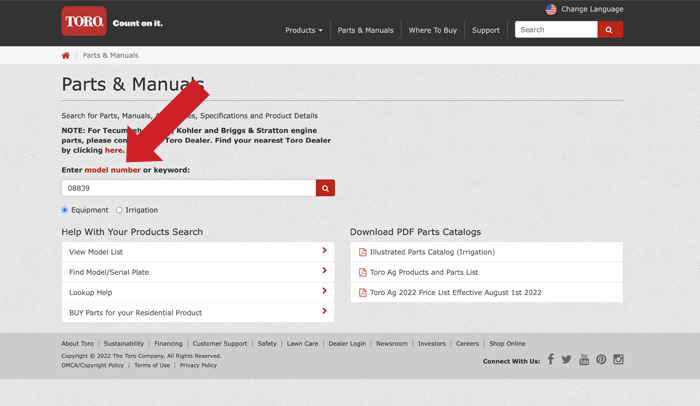Screen dimensions: 700x406
Task: Open BUY Parts for your Residential Product
Action: (198, 313)
